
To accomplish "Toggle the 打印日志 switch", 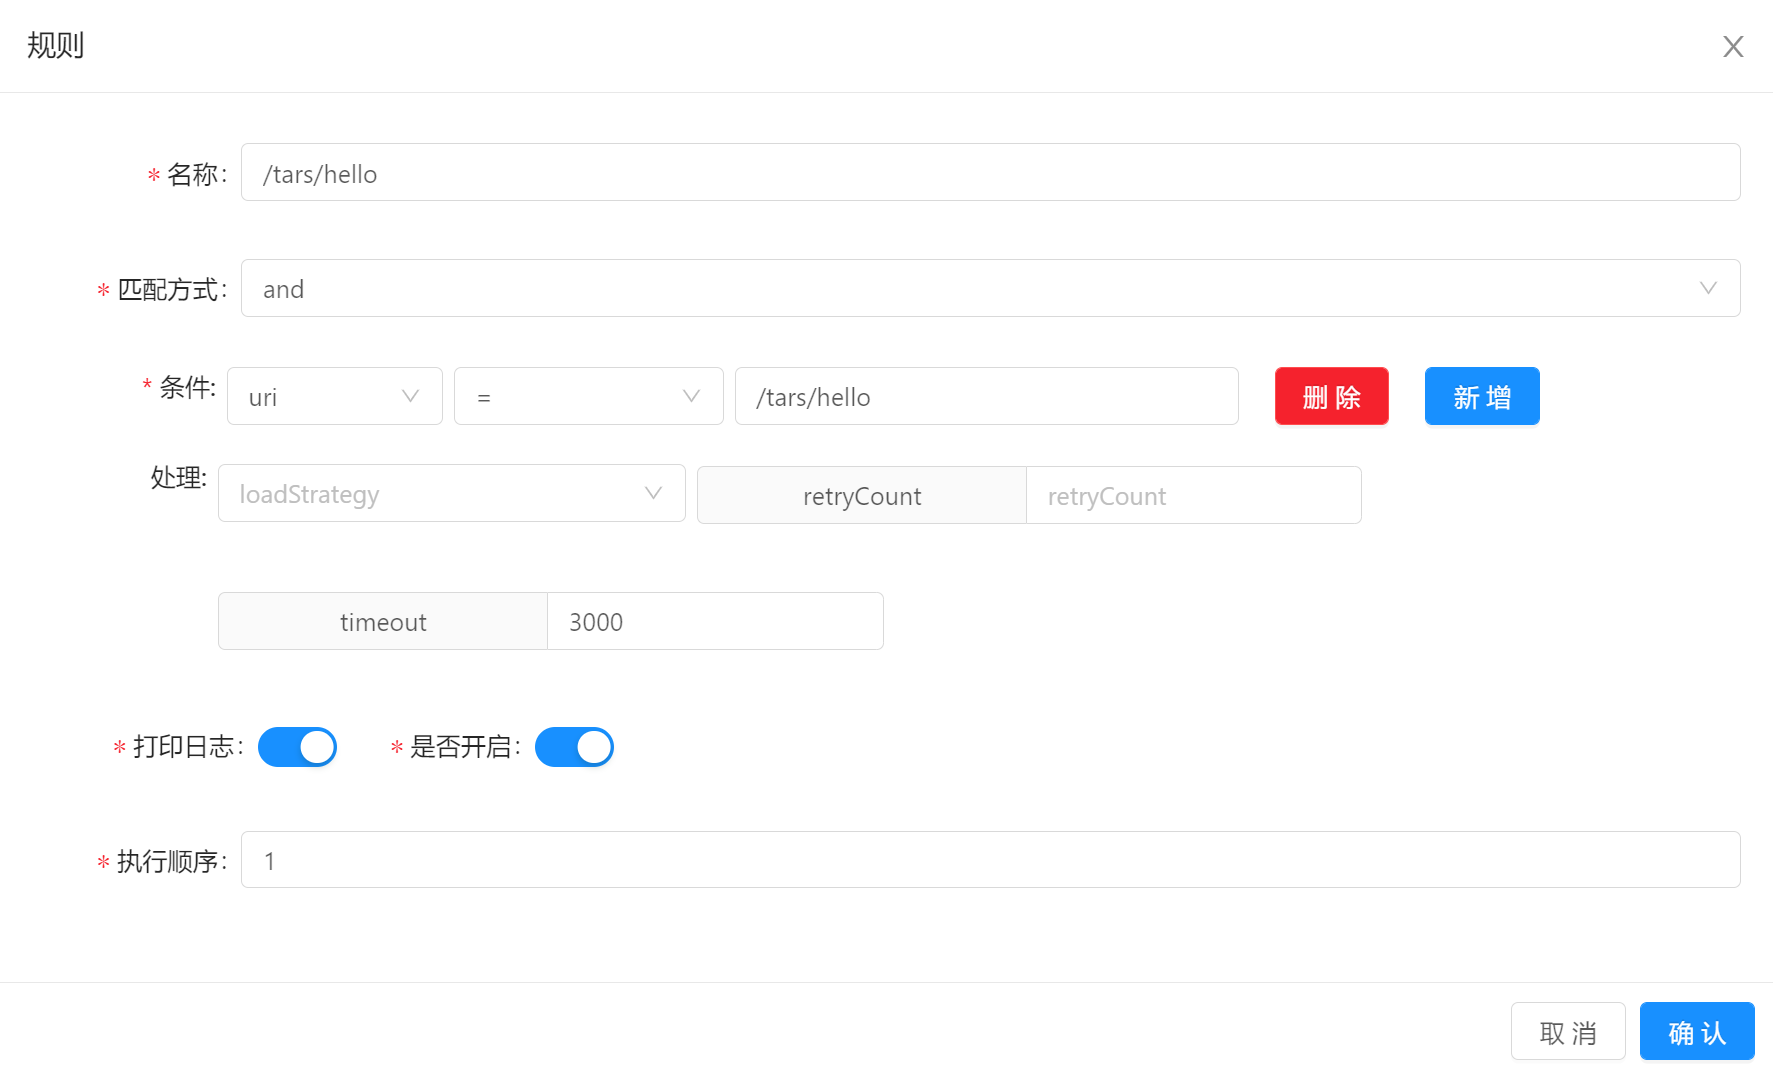I will (297, 747).
